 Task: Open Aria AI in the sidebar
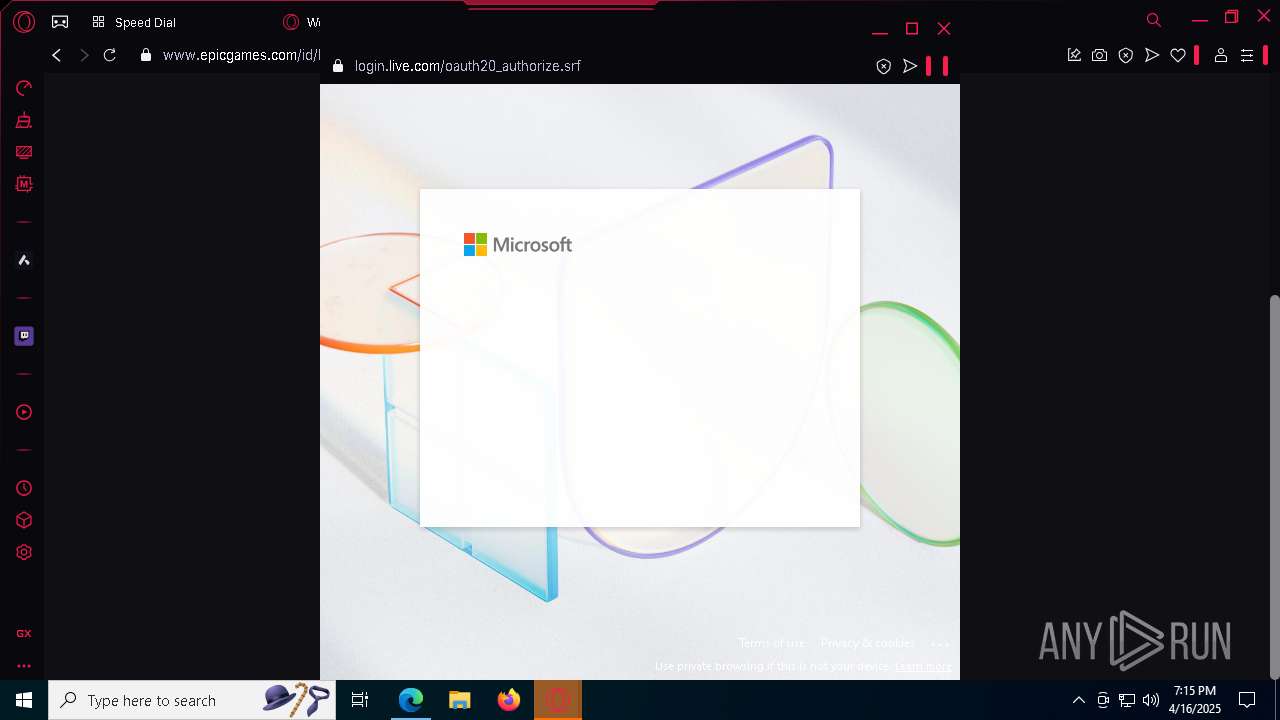tap(24, 260)
